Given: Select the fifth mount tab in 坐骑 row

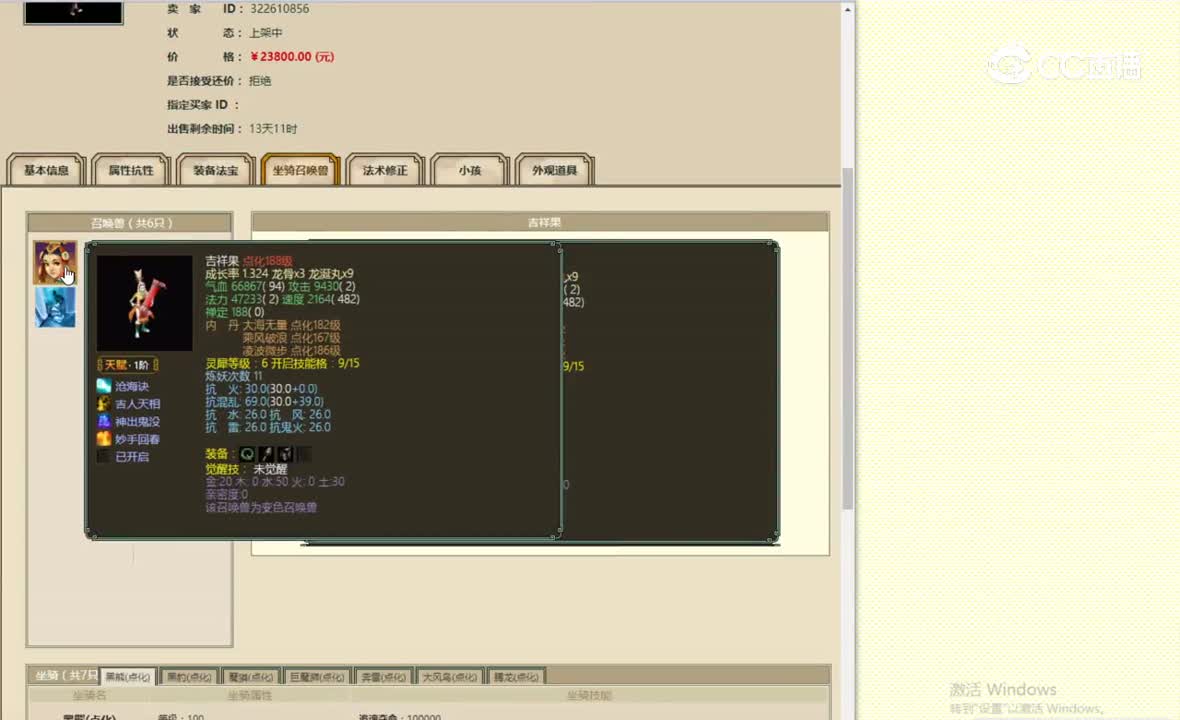Looking at the screenshot, I should (x=383, y=676).
